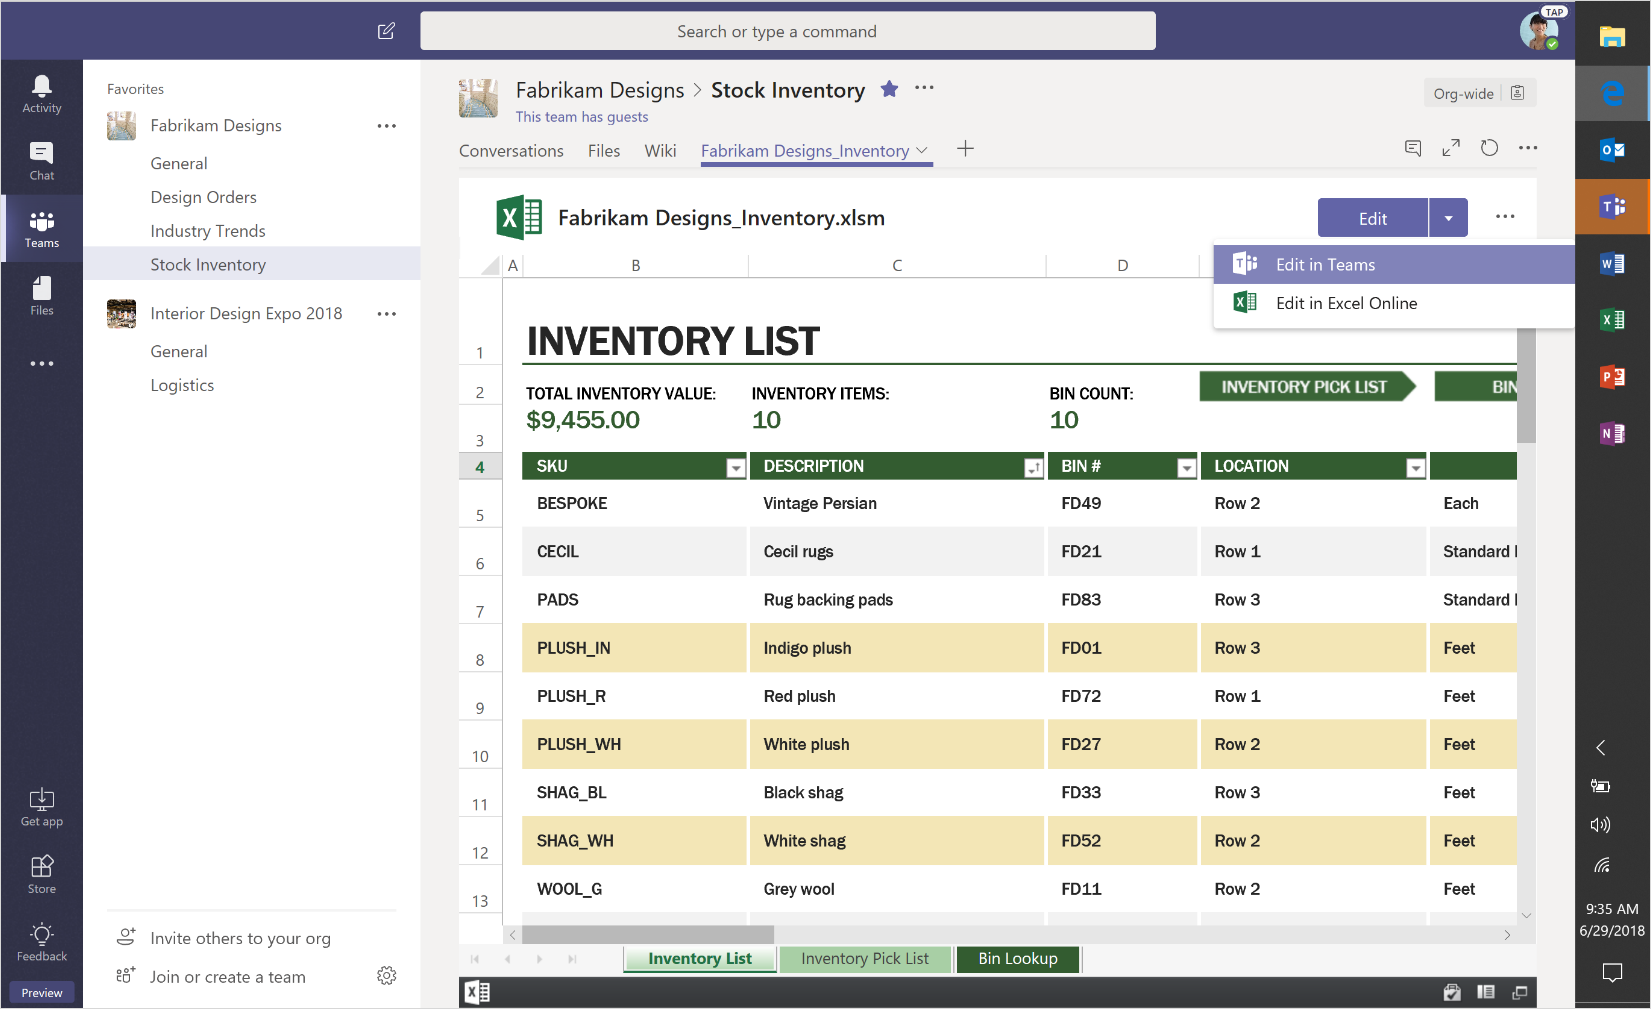Open Fabrikam Designs team options
The image size is (1651, 1009).
click(x=387, y=126)
